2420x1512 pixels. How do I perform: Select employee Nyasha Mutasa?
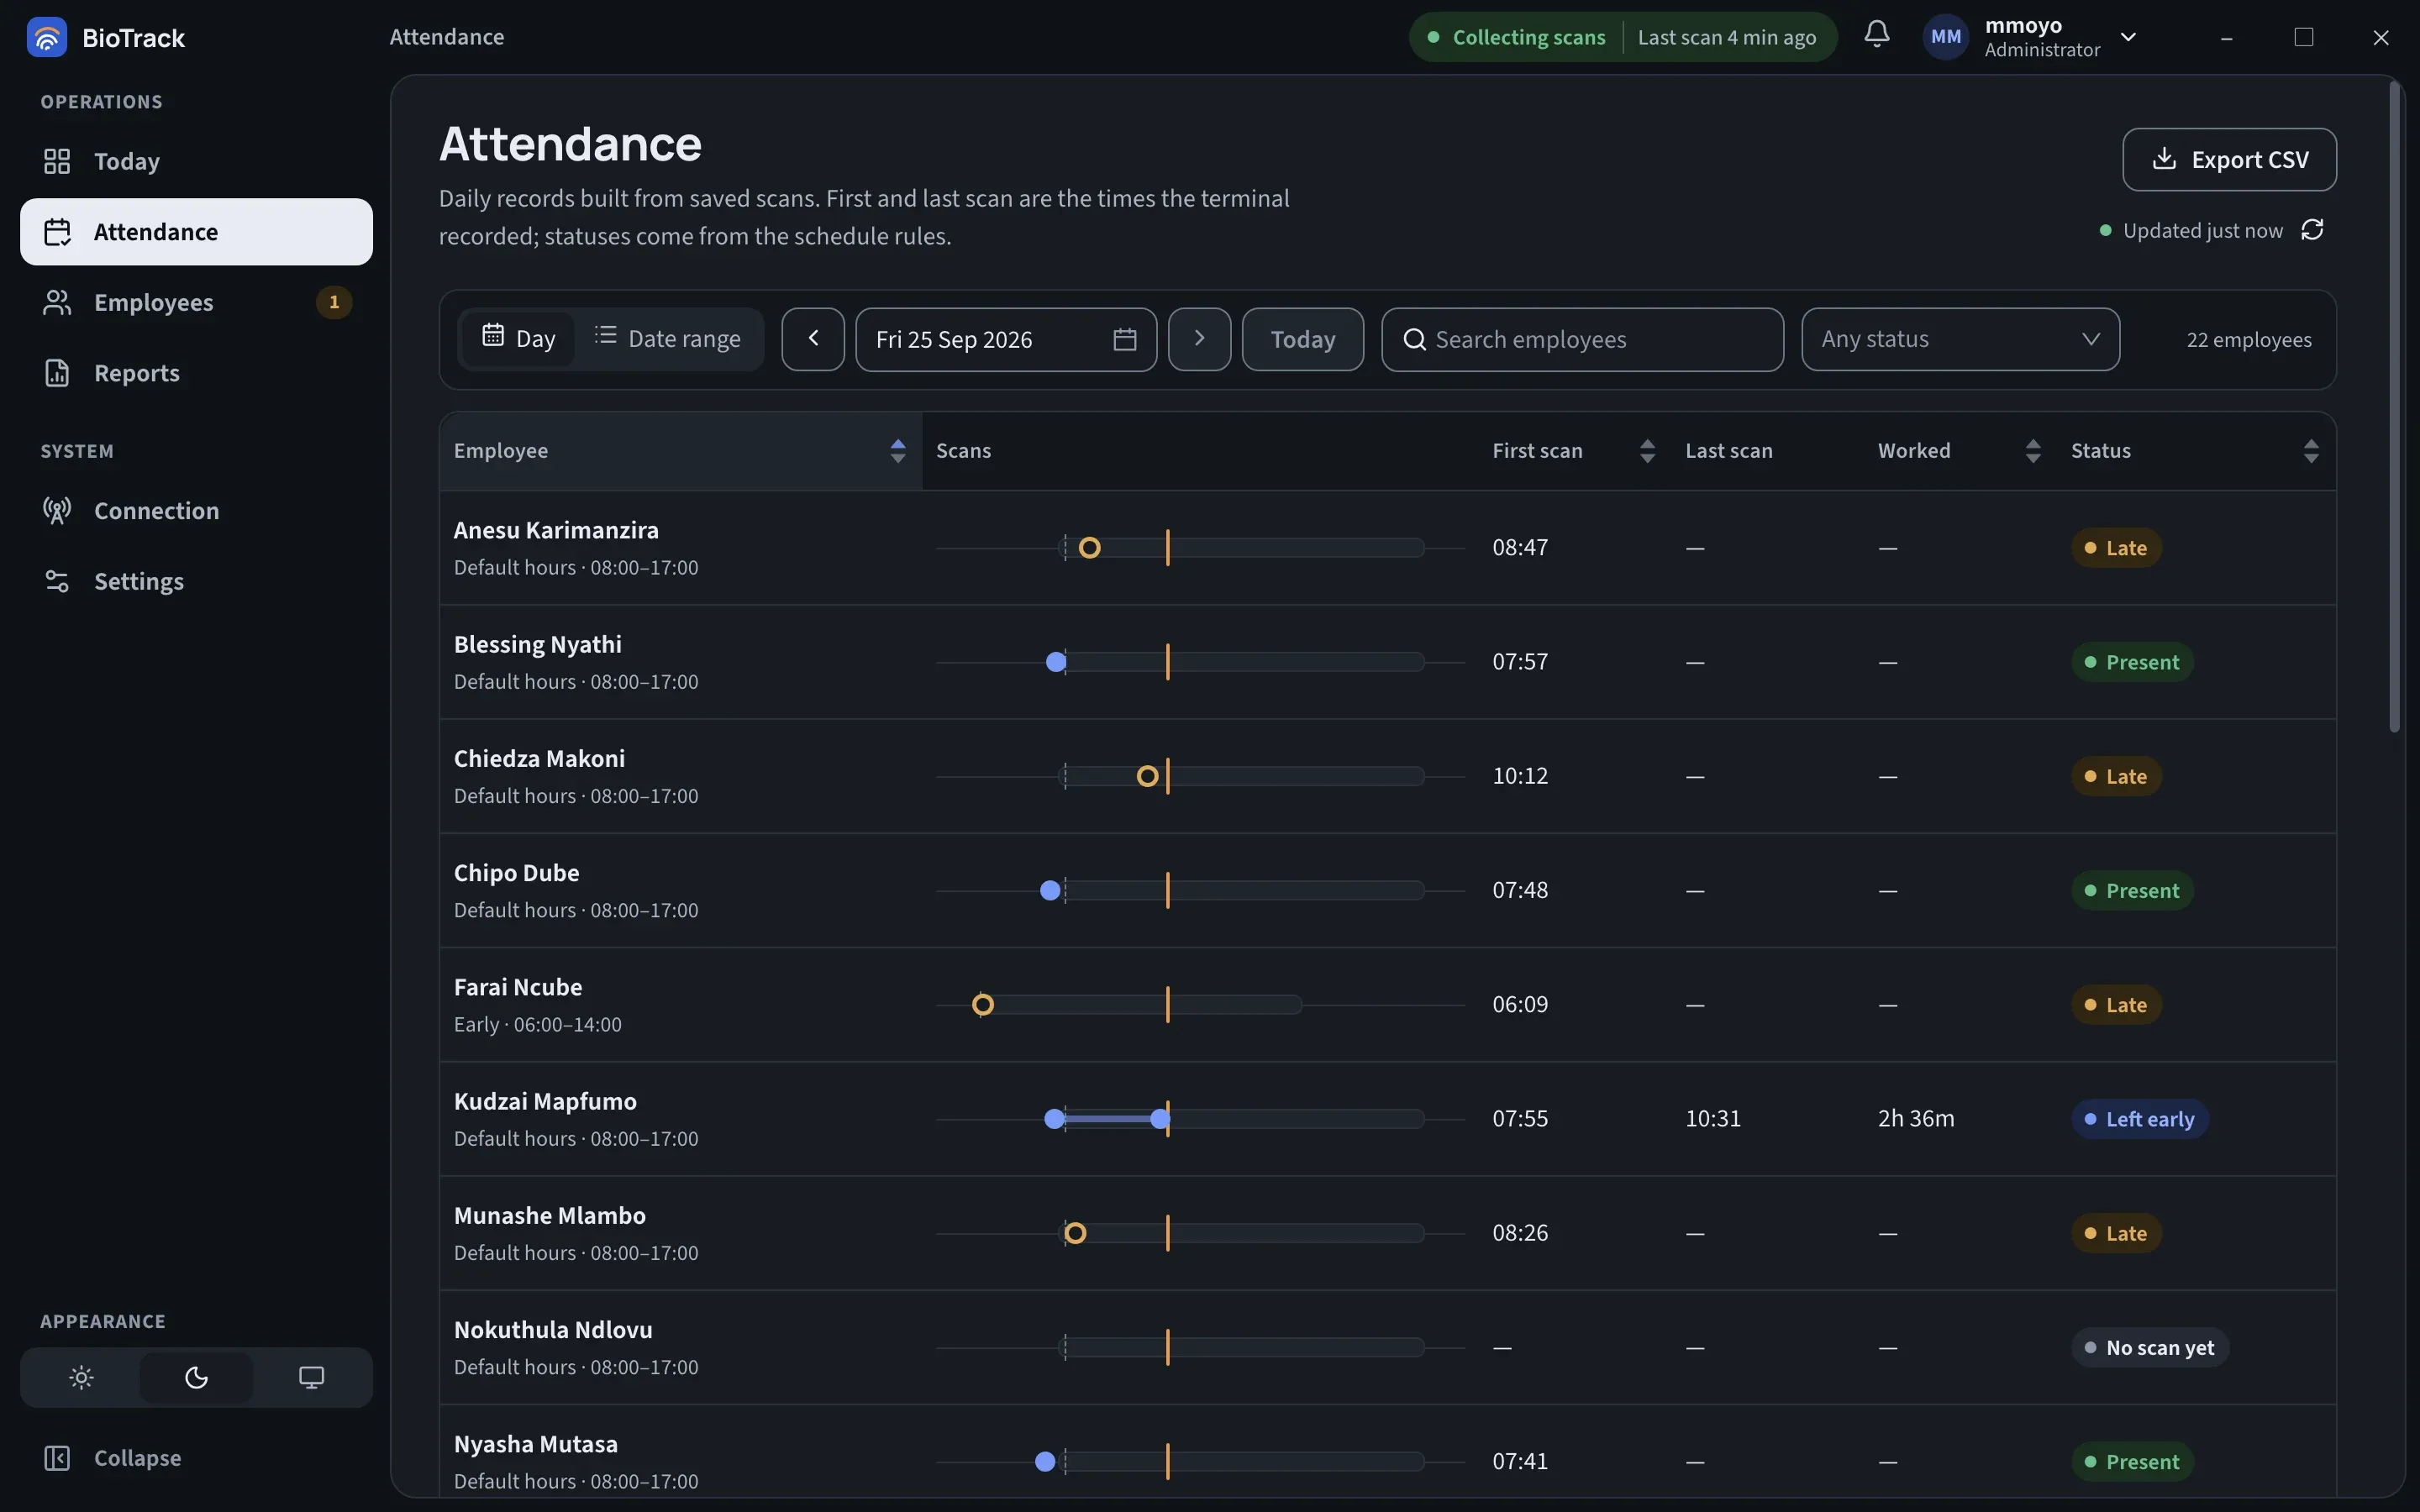pos(536,1444)
